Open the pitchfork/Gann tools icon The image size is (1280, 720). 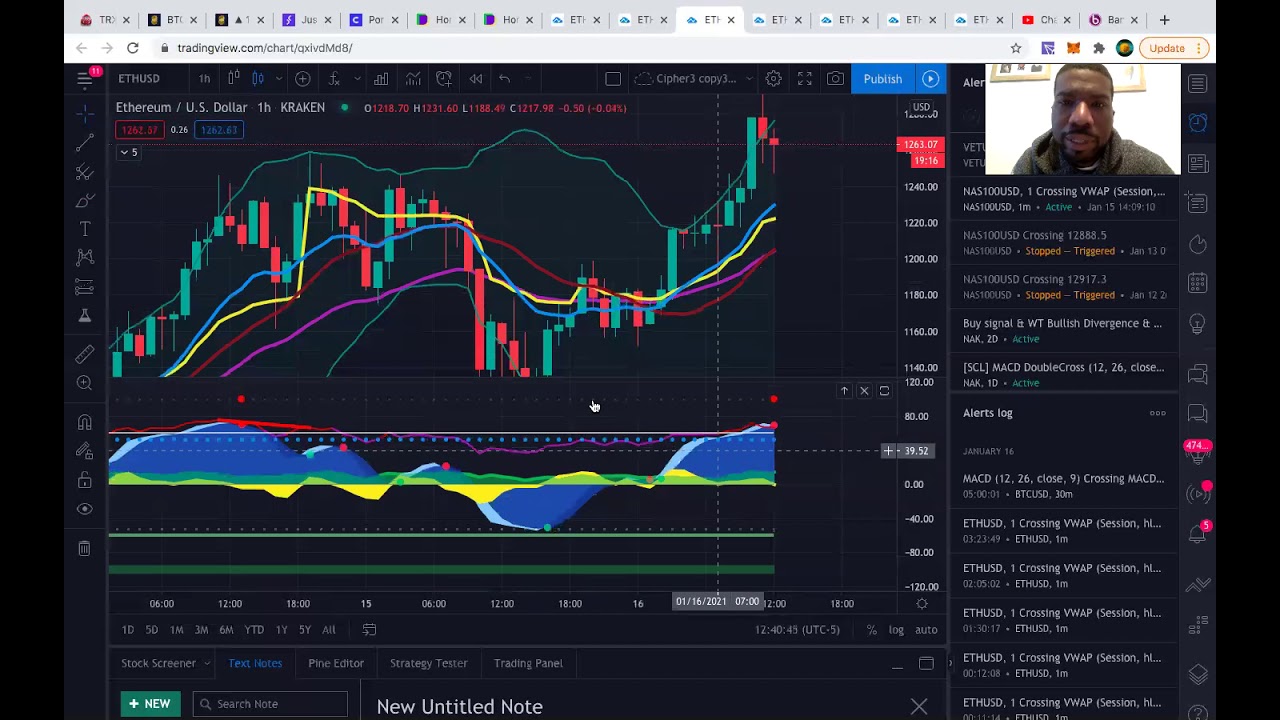(85, 173)
